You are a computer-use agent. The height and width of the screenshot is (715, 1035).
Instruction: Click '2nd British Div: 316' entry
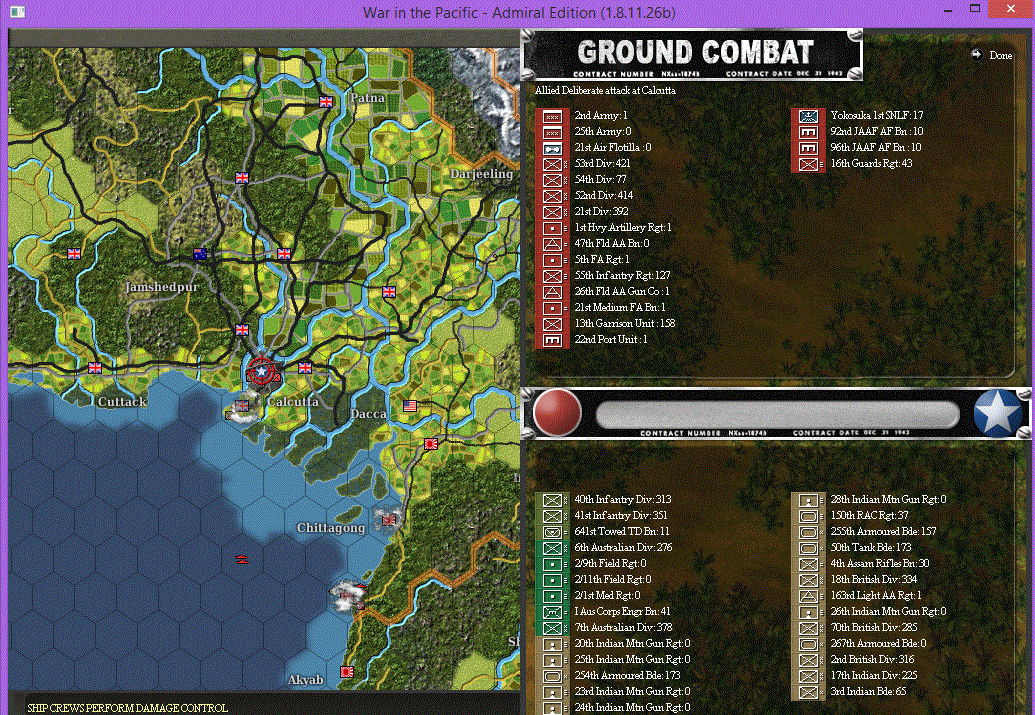(872, 659)
